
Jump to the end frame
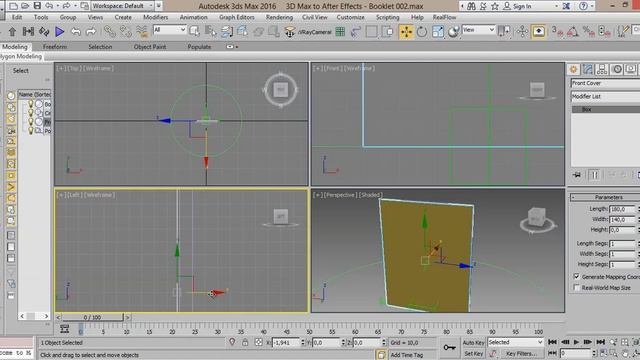pos(600,342)
